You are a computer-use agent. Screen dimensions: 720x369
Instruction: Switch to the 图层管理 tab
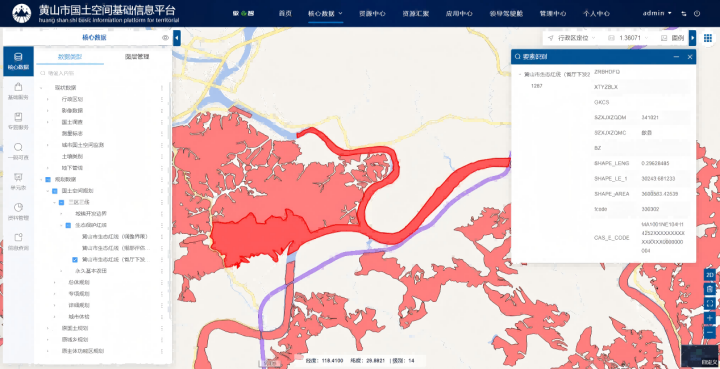pos(137,57)
